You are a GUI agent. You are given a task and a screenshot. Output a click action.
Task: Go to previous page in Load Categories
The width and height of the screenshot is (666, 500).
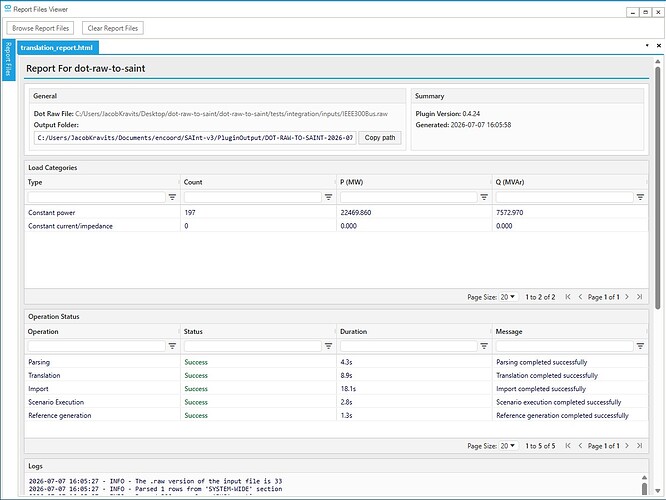coord(580,297)
